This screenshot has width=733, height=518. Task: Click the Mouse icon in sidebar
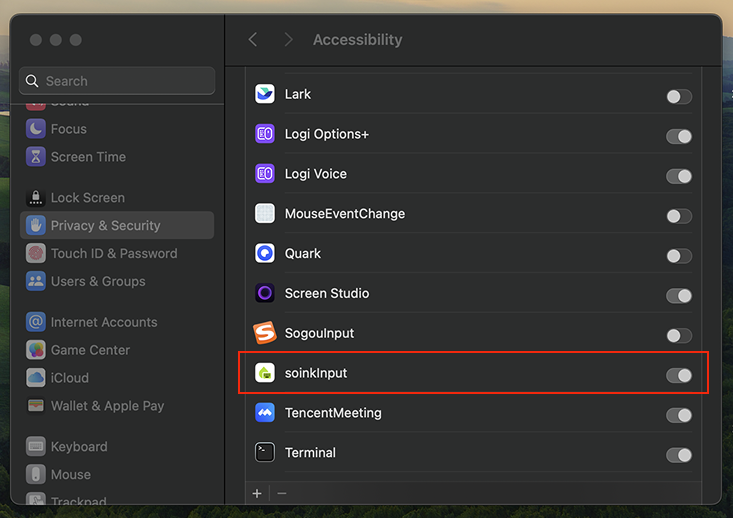pyautogui.click(x=36, y=475)
